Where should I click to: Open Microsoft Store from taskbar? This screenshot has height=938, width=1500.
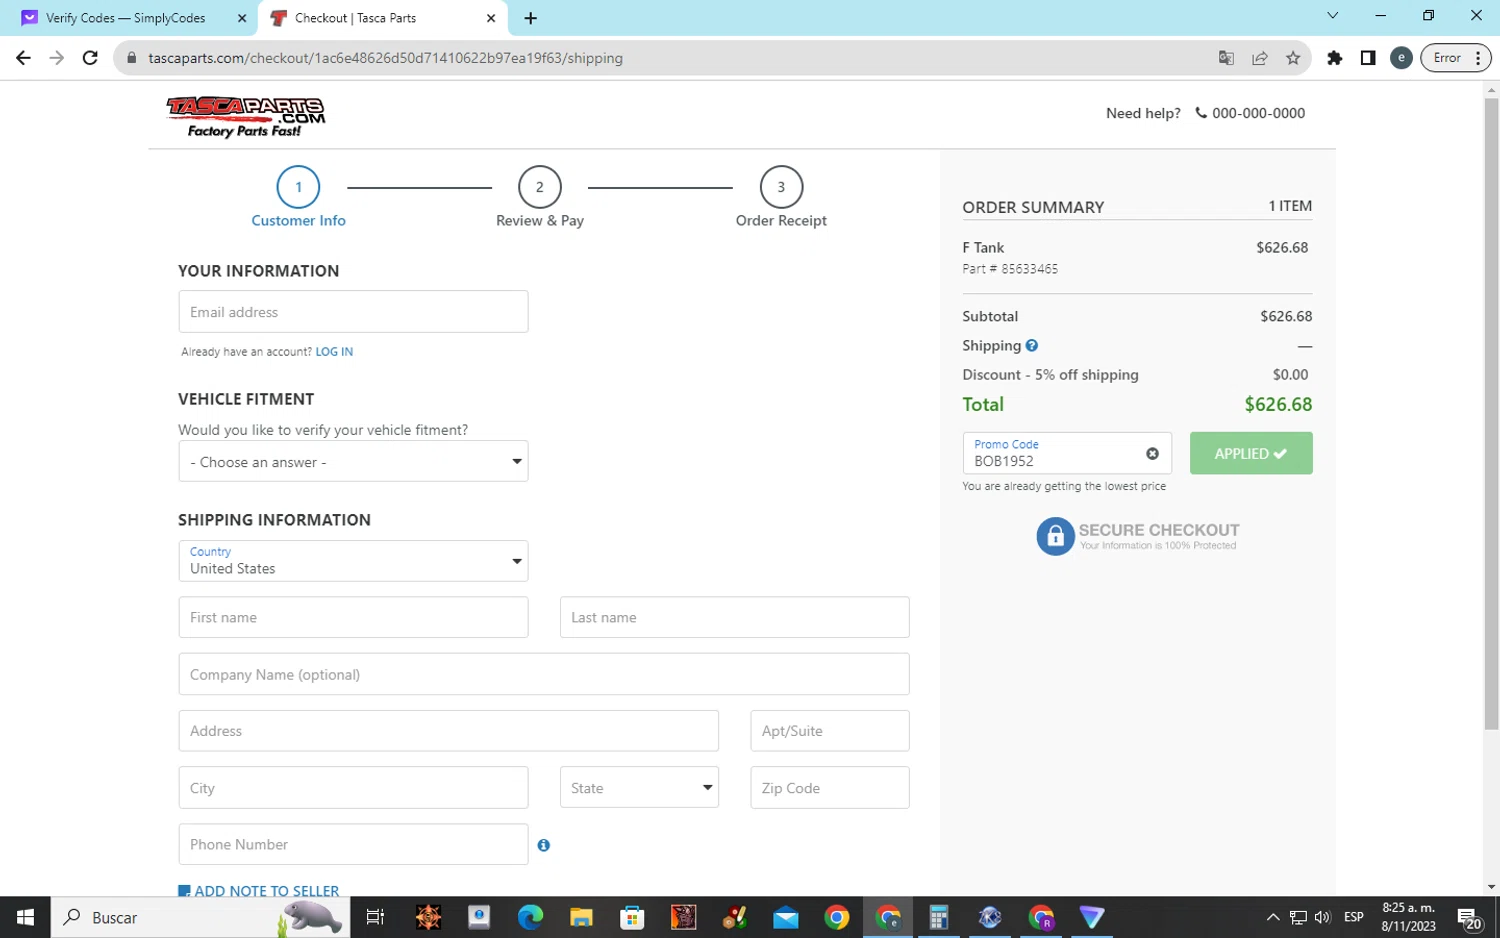632,917
